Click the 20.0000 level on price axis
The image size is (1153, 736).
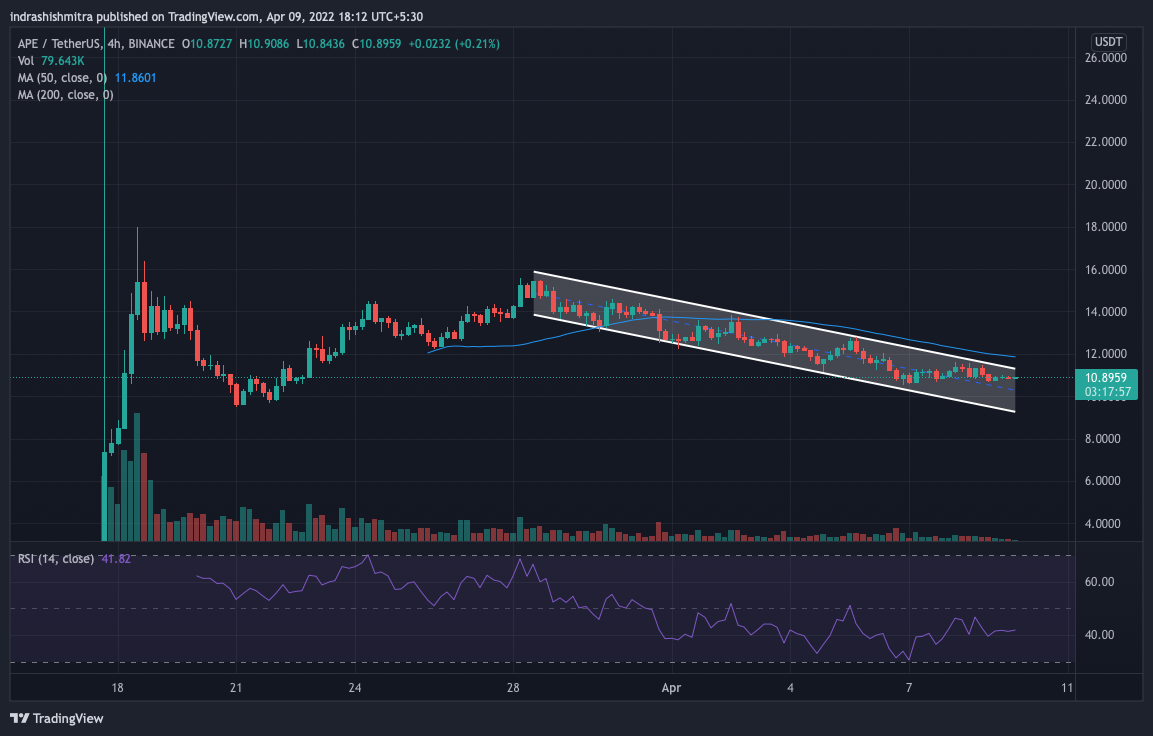click(1109, 185)
